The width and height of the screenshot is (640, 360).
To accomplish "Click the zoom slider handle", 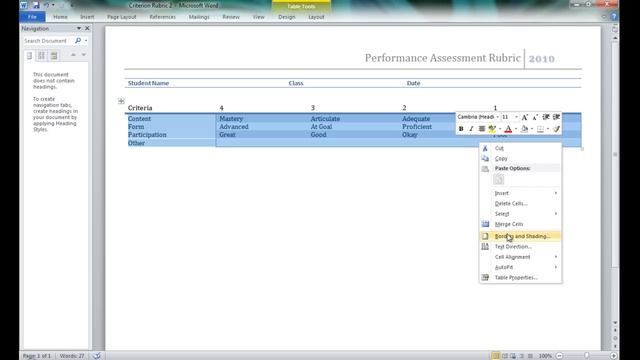I will pos(587,356).
